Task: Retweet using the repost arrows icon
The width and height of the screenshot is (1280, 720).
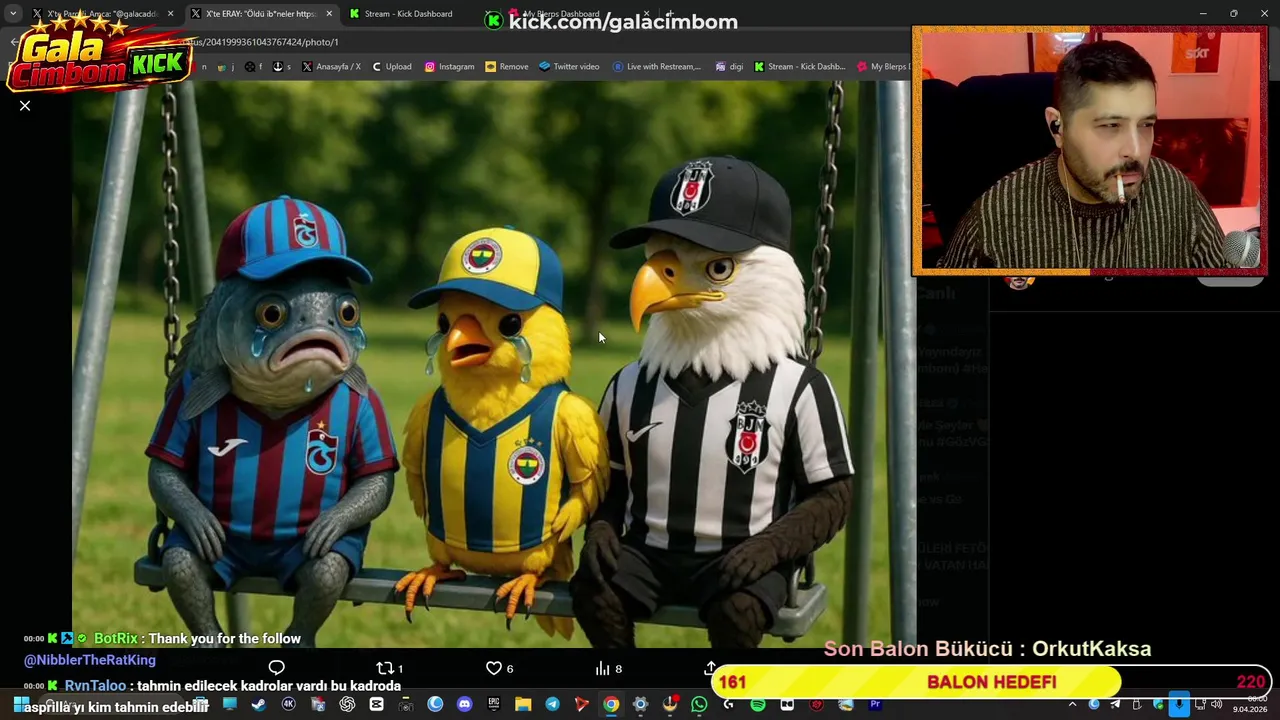Action: [x=385, y=668]
